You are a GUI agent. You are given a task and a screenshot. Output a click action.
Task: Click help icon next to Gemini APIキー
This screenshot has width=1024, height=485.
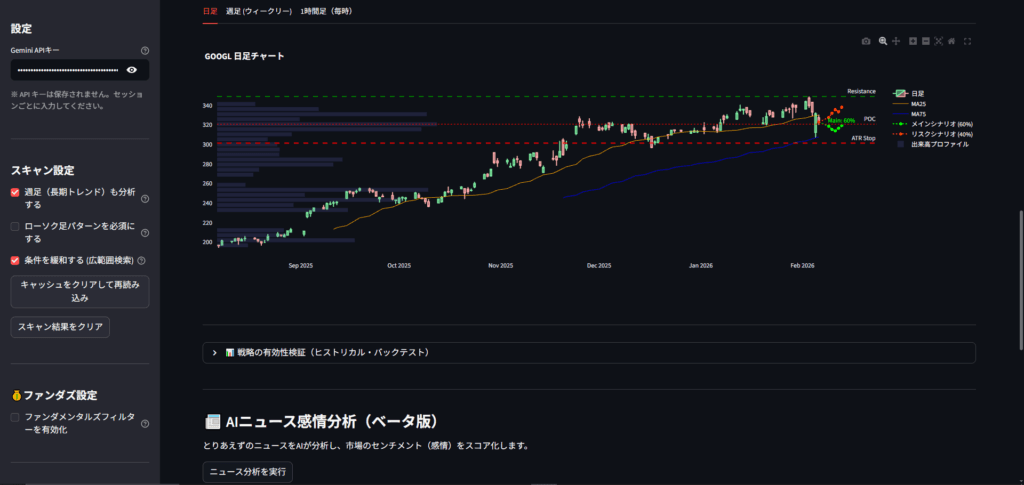click(145, 50)
